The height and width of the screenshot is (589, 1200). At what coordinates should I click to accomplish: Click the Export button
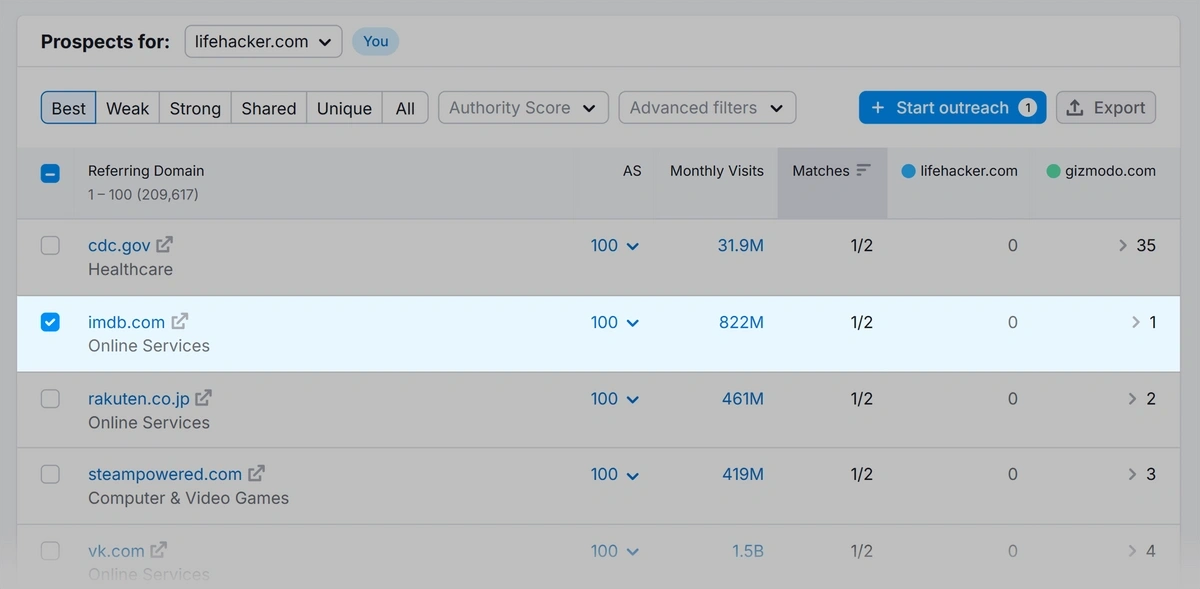1106,108
